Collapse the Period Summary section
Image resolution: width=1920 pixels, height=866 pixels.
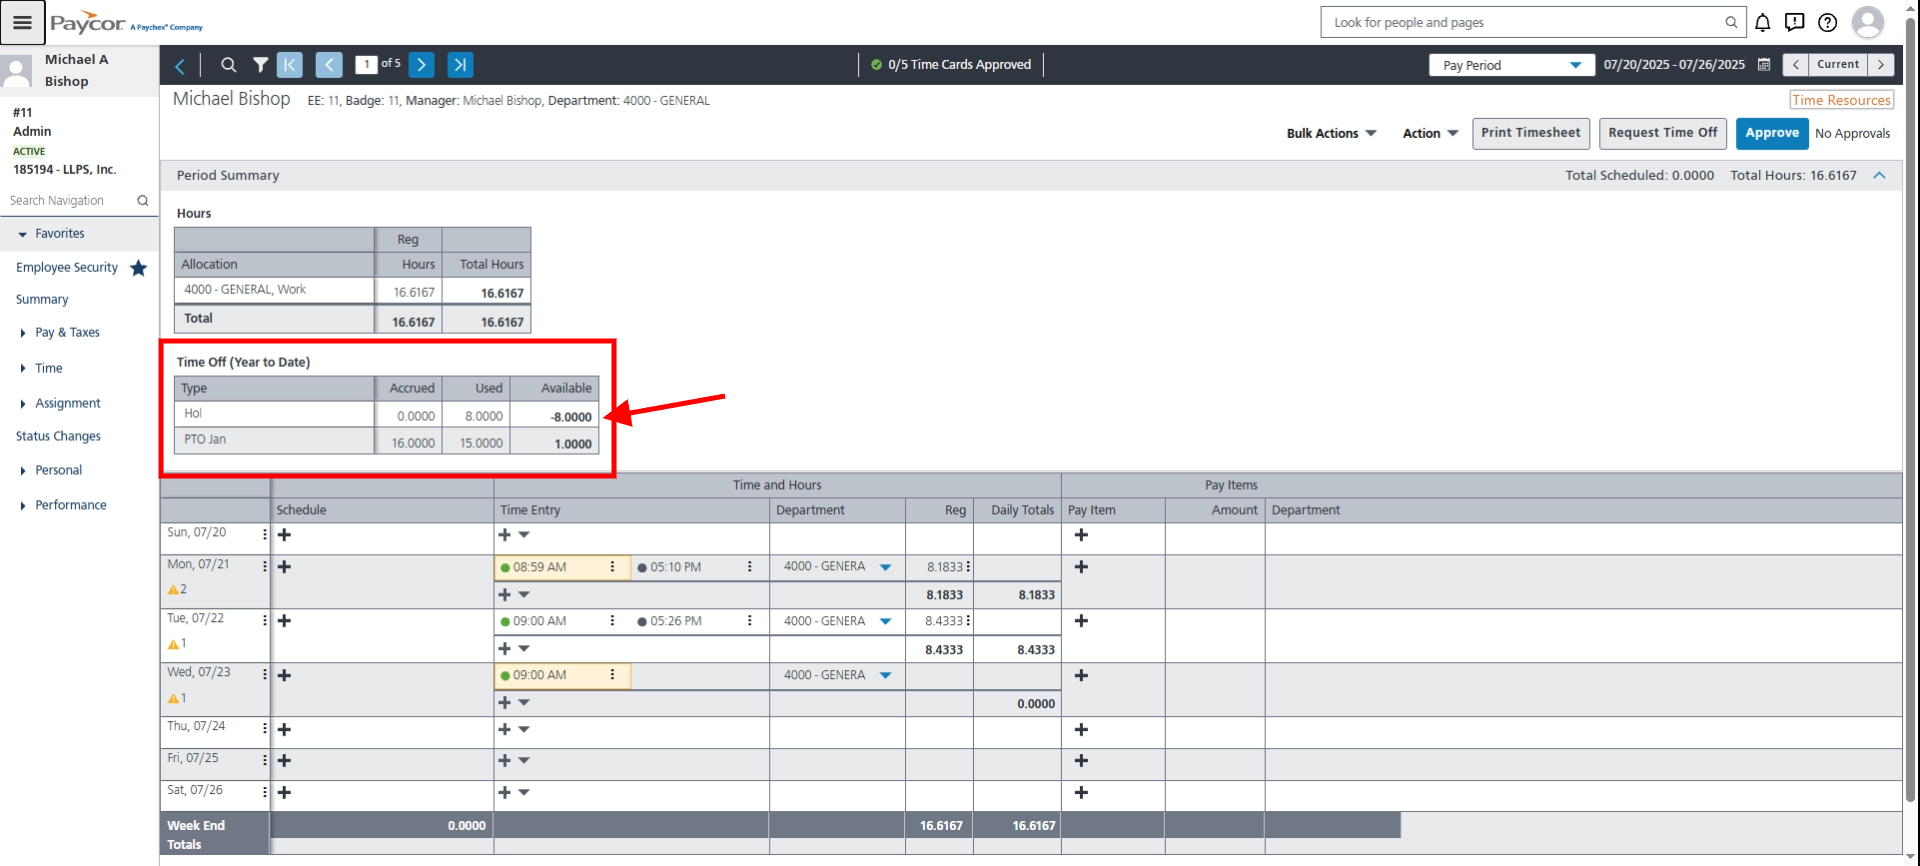[x=1879, y=175]
